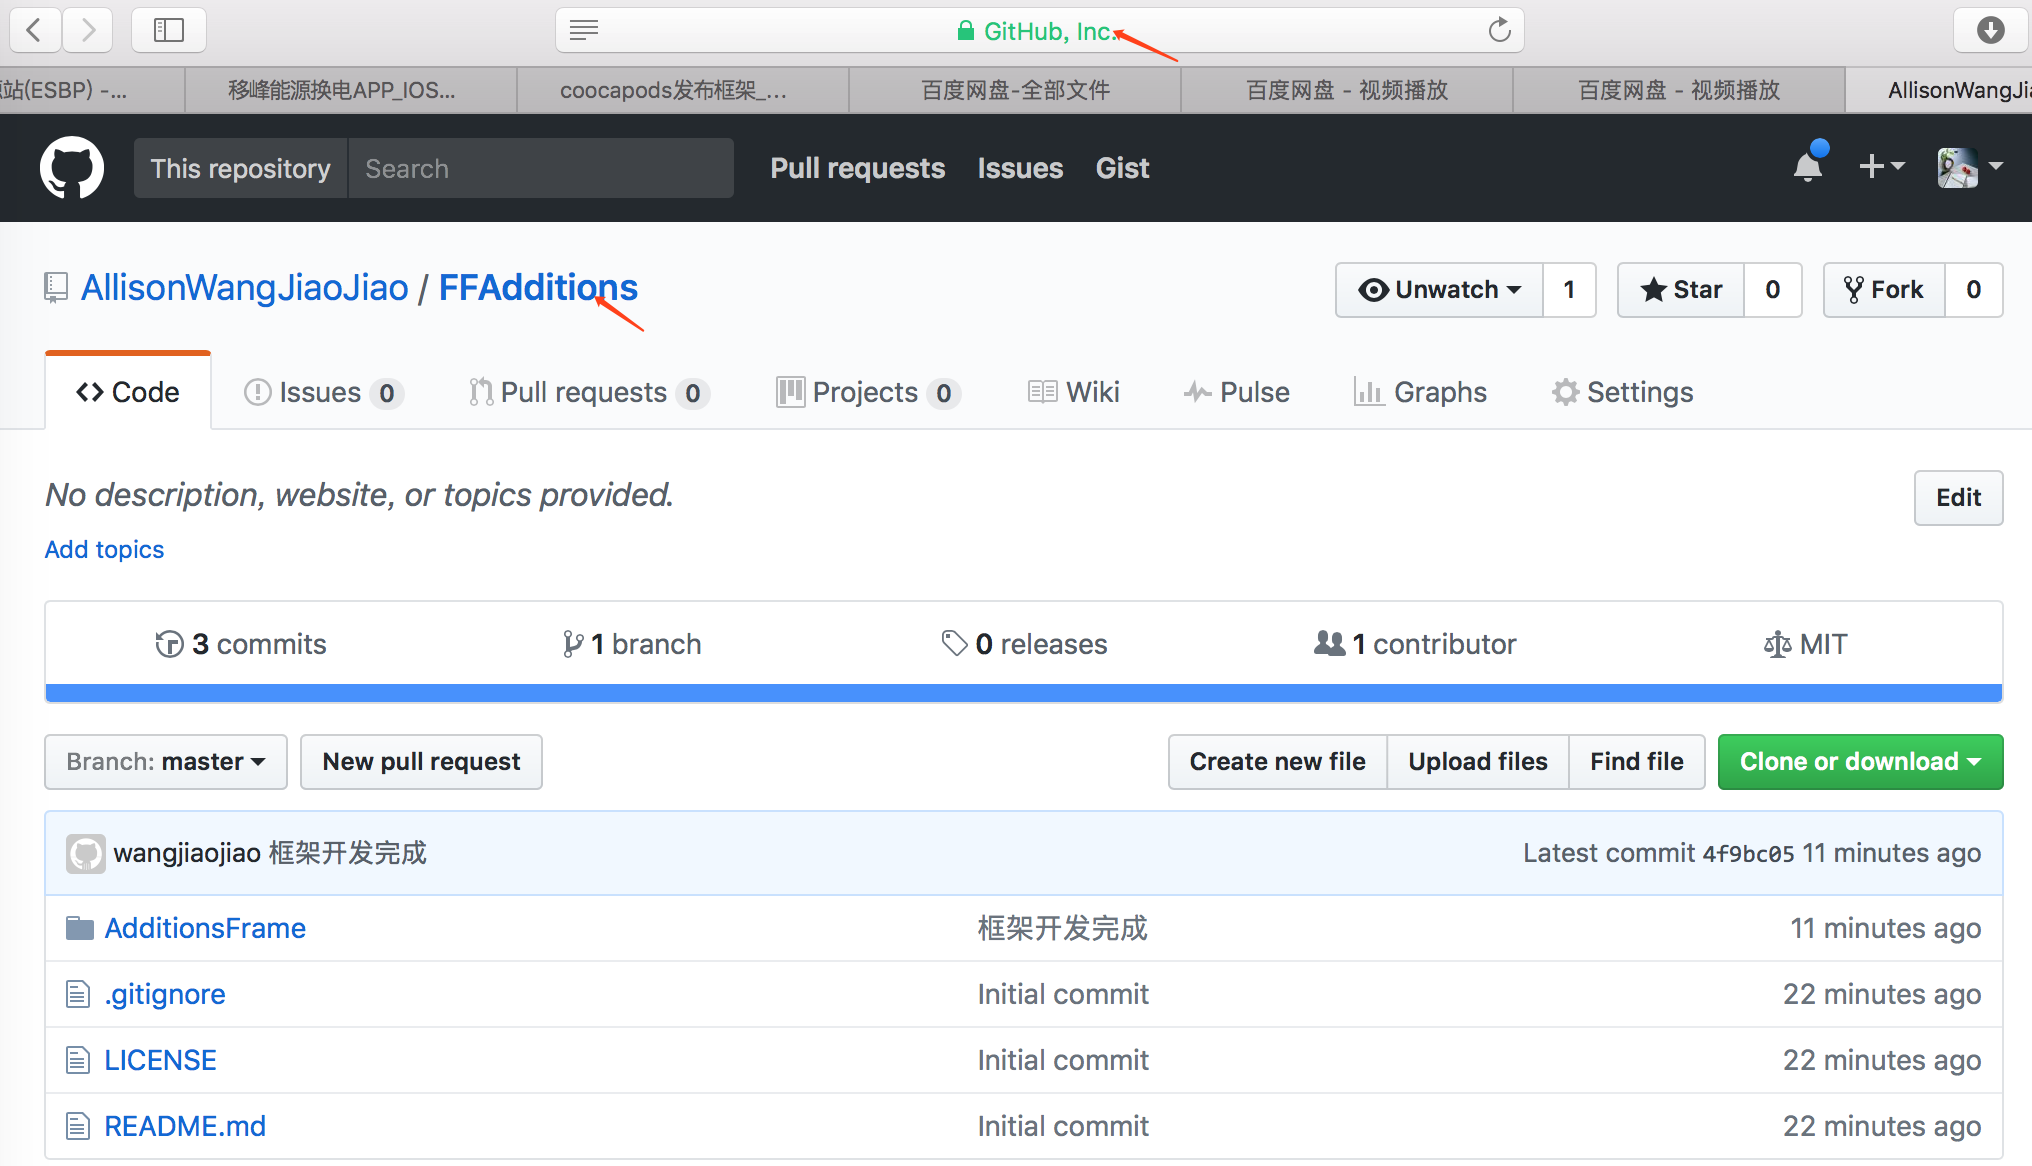Open the plus create-new dropdown

(1880, 166)
